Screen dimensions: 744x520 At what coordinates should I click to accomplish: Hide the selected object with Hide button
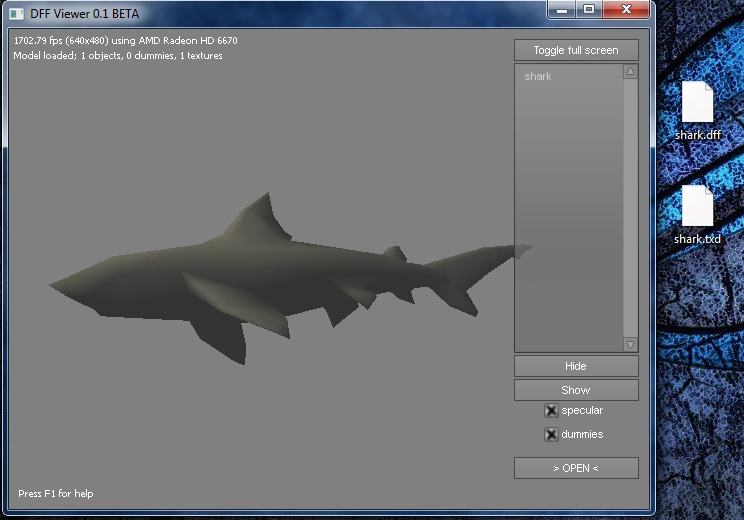coord(576,366)
